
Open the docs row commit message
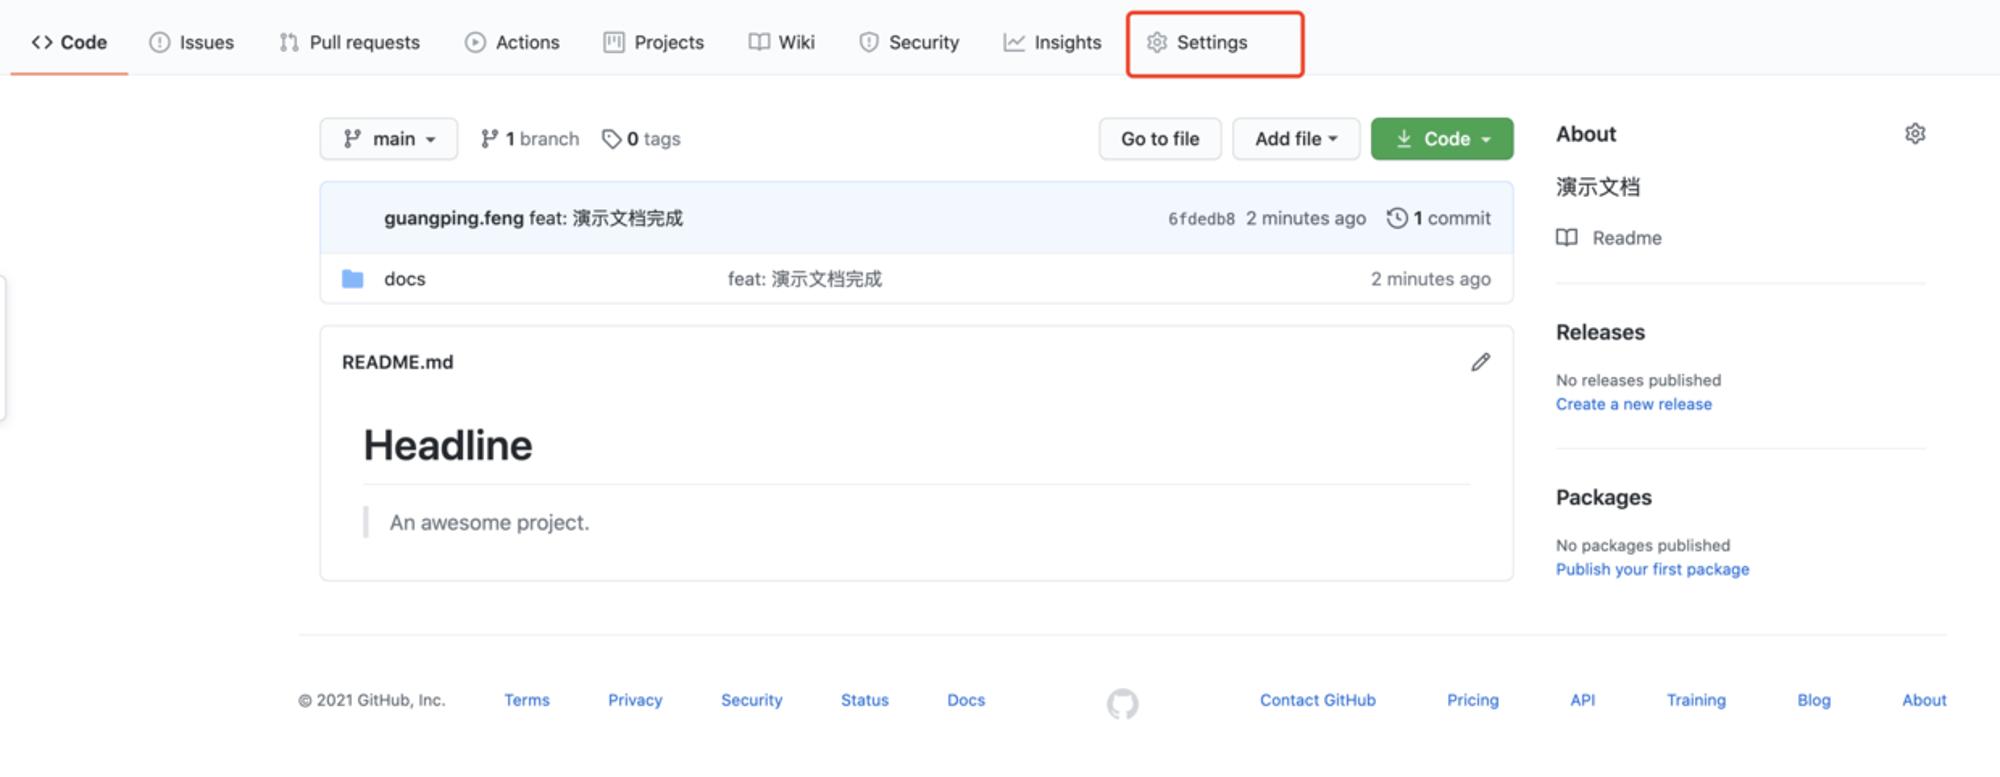pyautogui.click(x=805, y=279)
